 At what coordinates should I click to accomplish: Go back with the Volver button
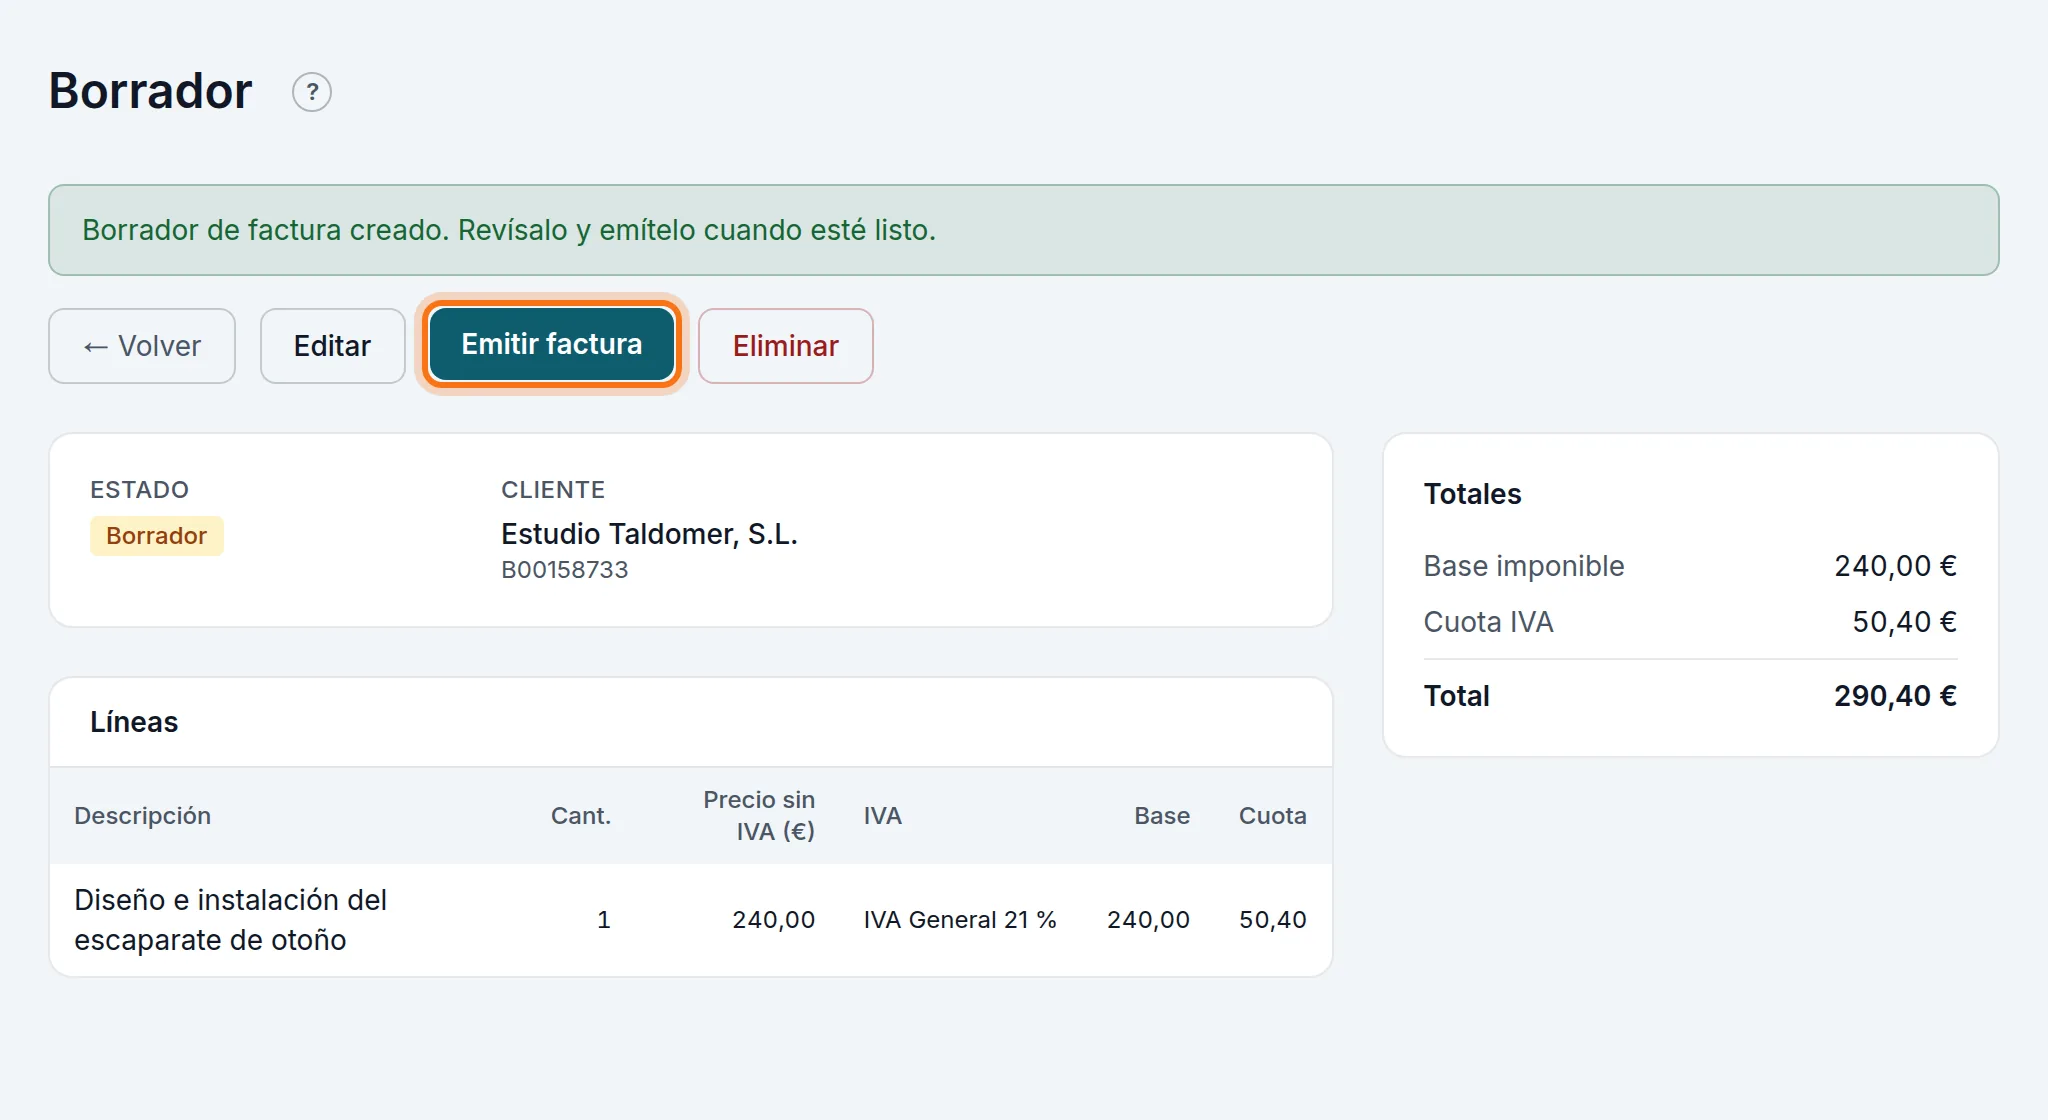[x=142, y=346]
